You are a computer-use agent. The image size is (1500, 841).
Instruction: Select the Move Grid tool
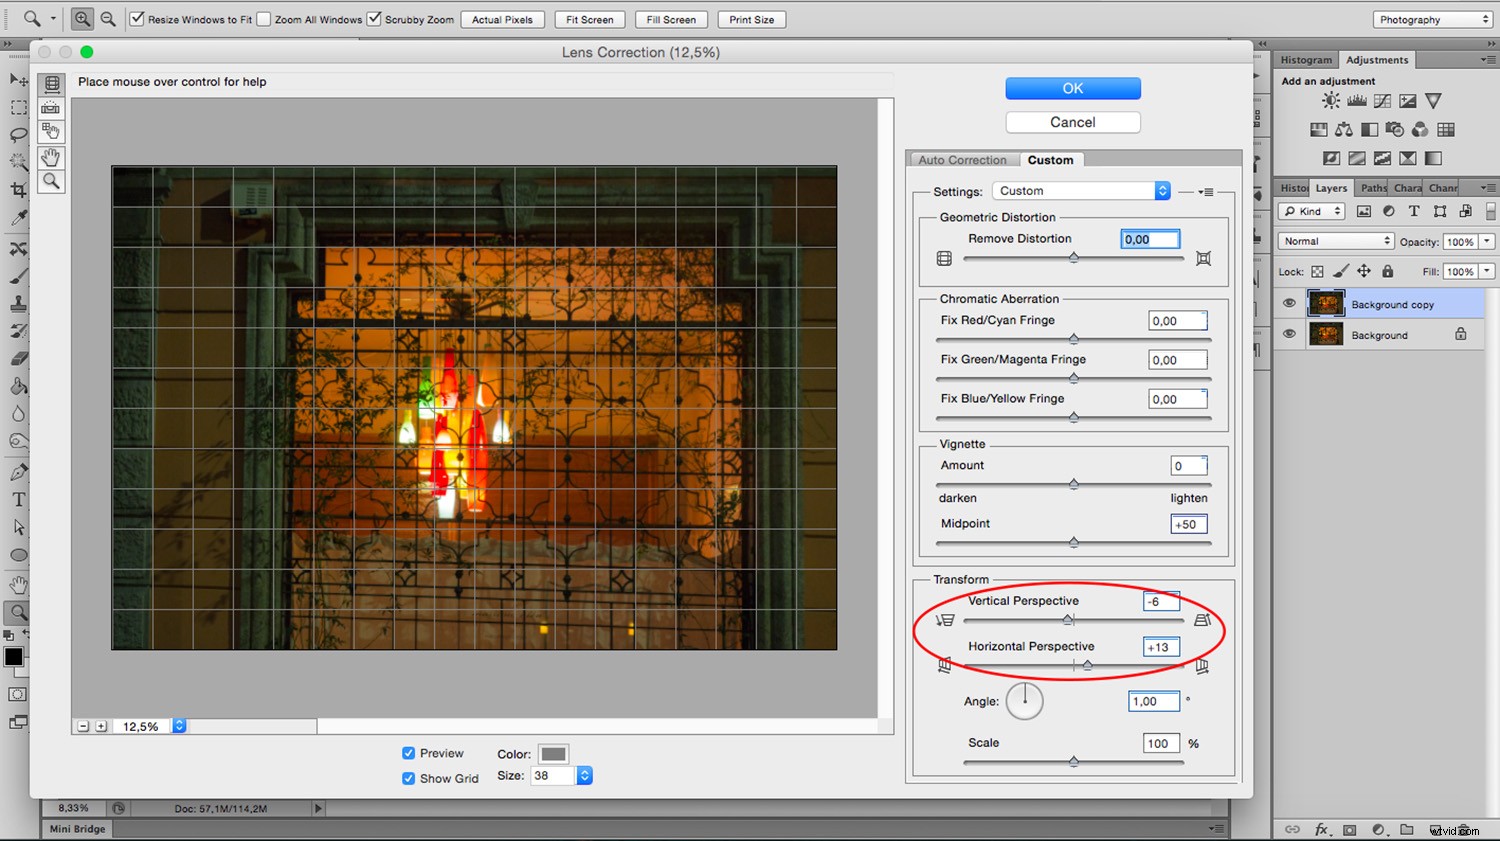point(51,131)
